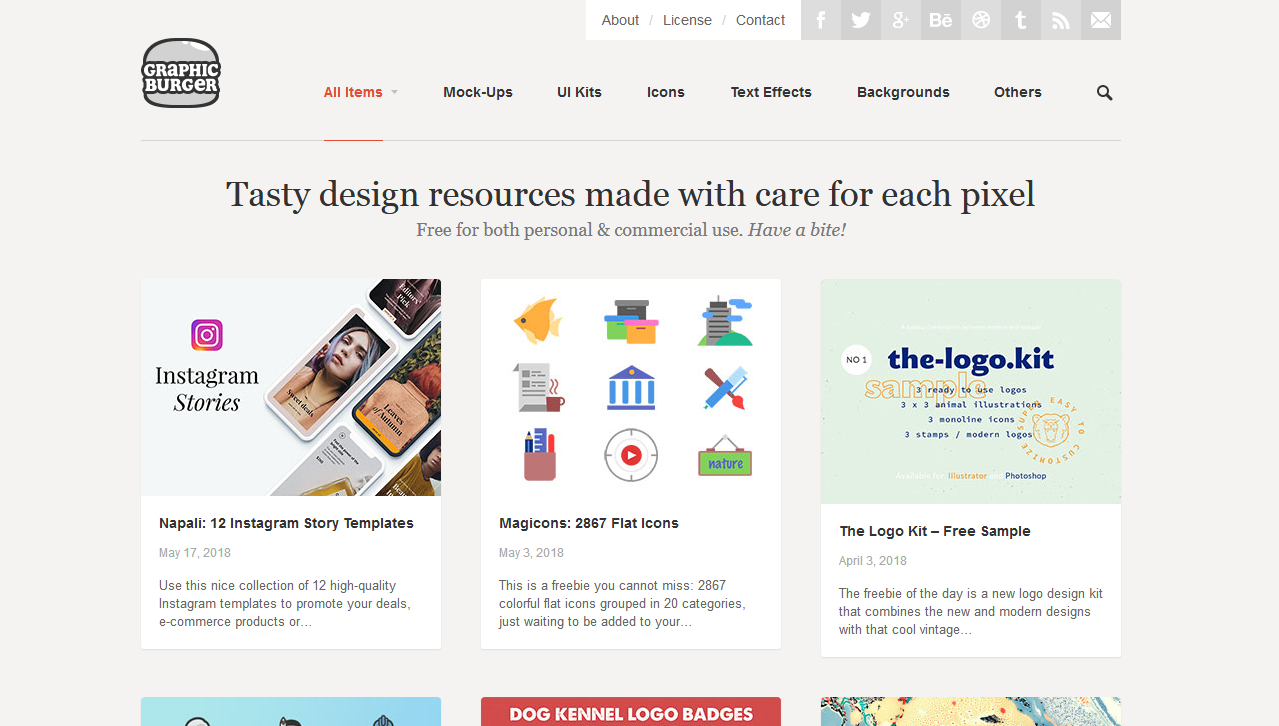Open the Facebook social icon
Image resolution: width=1279 pixels, height=726 pixels.
pyautogui.click(x=821, y=20)
